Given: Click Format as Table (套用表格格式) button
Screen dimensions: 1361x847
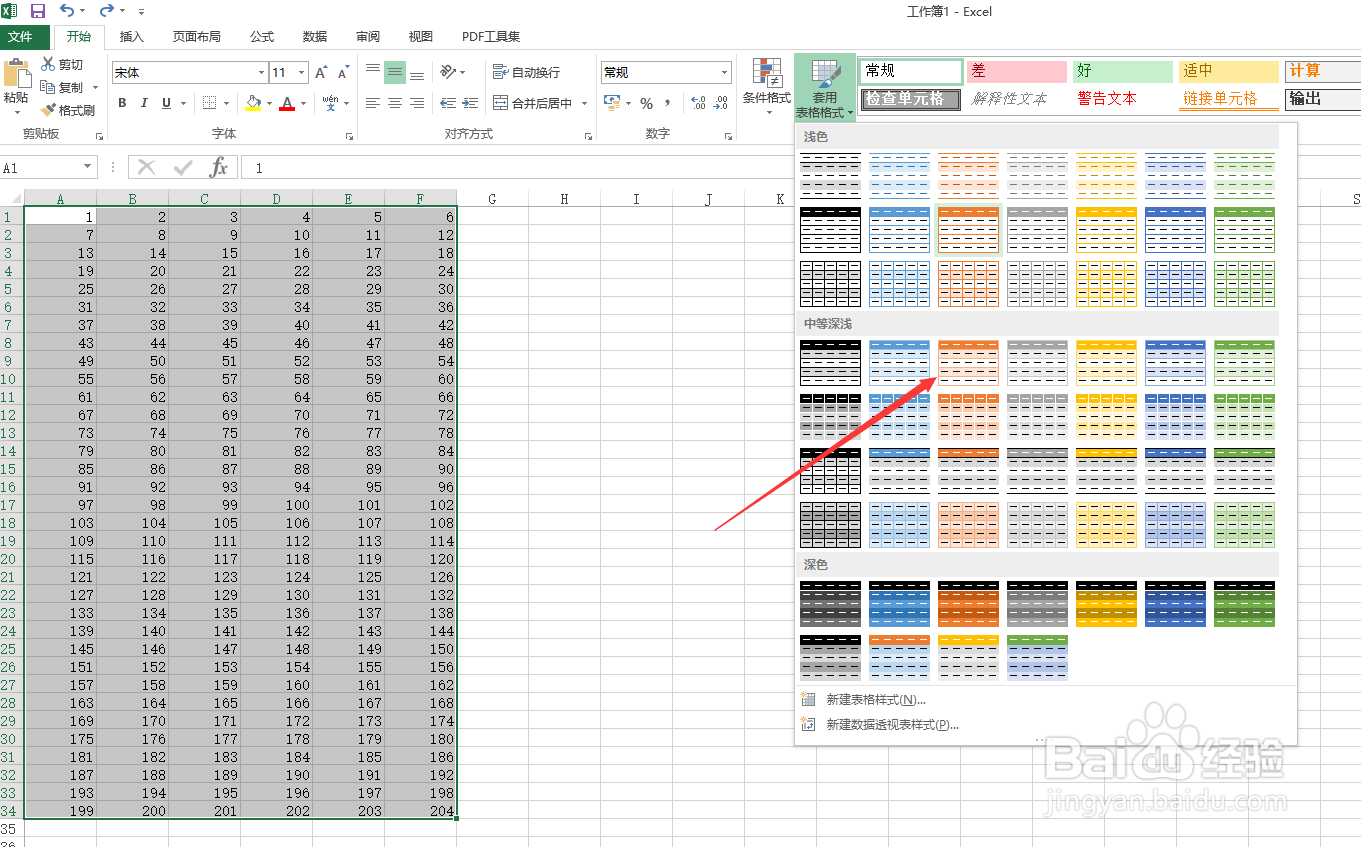Looking at the screenshot, I should pos(825,88).
